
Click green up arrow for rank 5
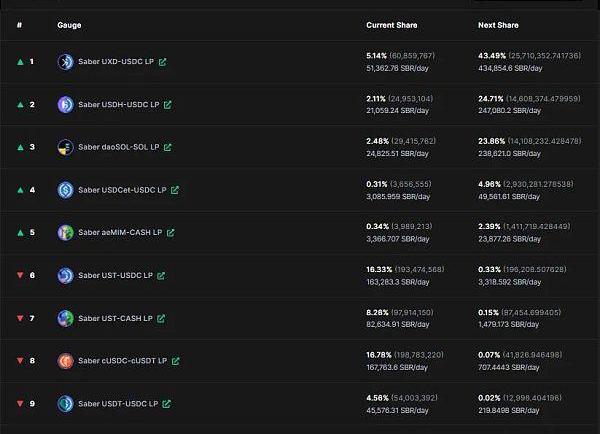[x=20, y=232]
